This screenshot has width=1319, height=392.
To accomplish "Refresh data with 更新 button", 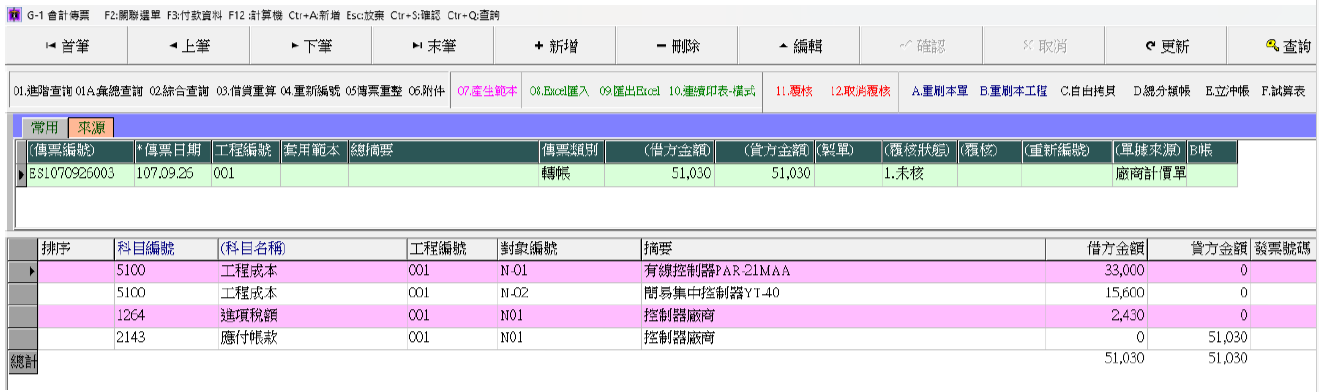I will (1166, 46).
